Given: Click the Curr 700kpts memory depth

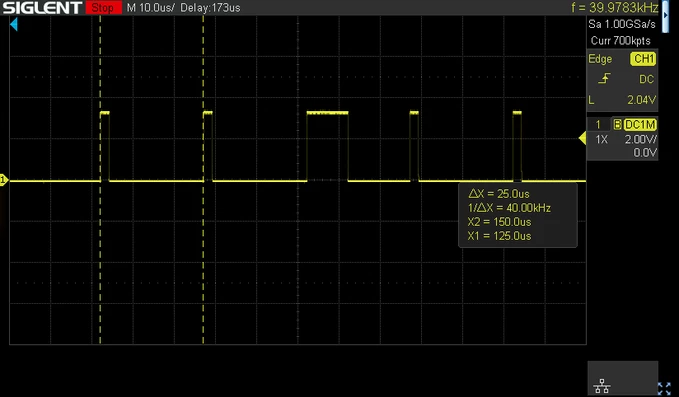Looking at the screenshot, I should [621, 41].
